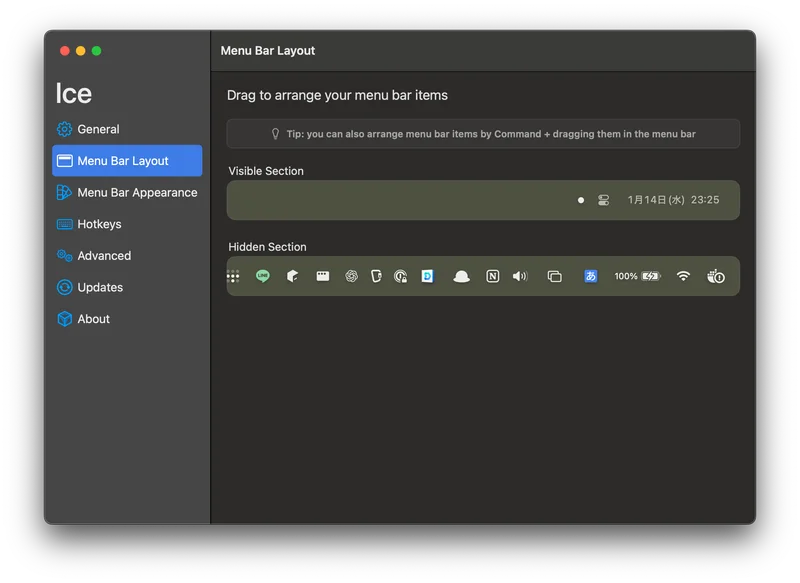Click the ChatGPT icon in Hidden Section
Image resolution: width=800 pixels, height=583 pixels.
(x=351, y=276)
